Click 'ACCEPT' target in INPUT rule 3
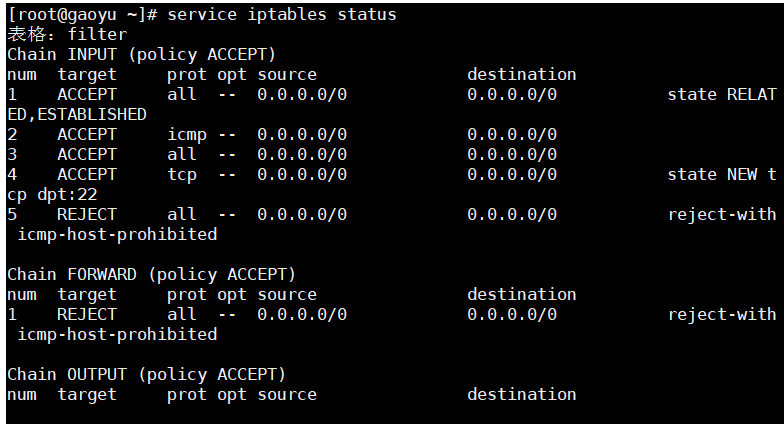 [x=87, y=154]
